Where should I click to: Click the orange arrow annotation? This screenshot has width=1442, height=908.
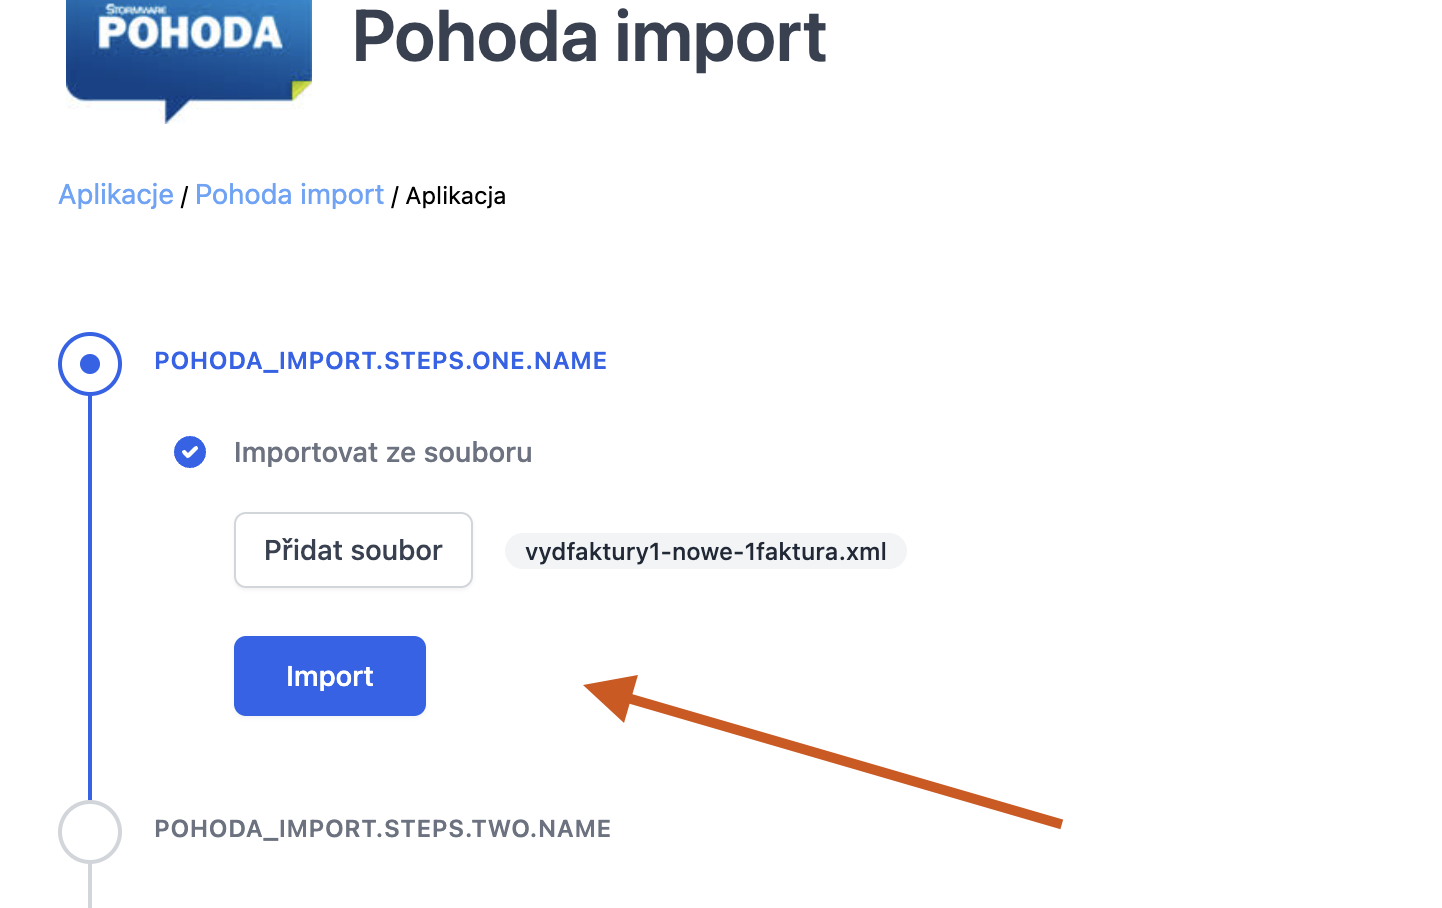(820, 752)
